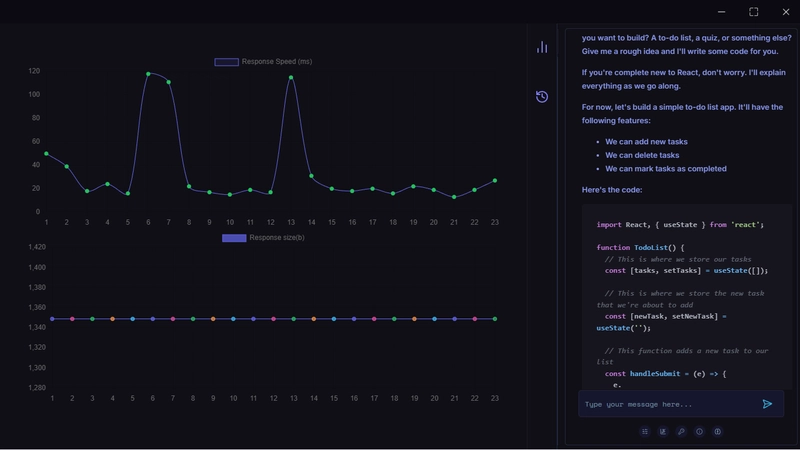
Task: Click the React code block
Action: click(x=686, y=300)
